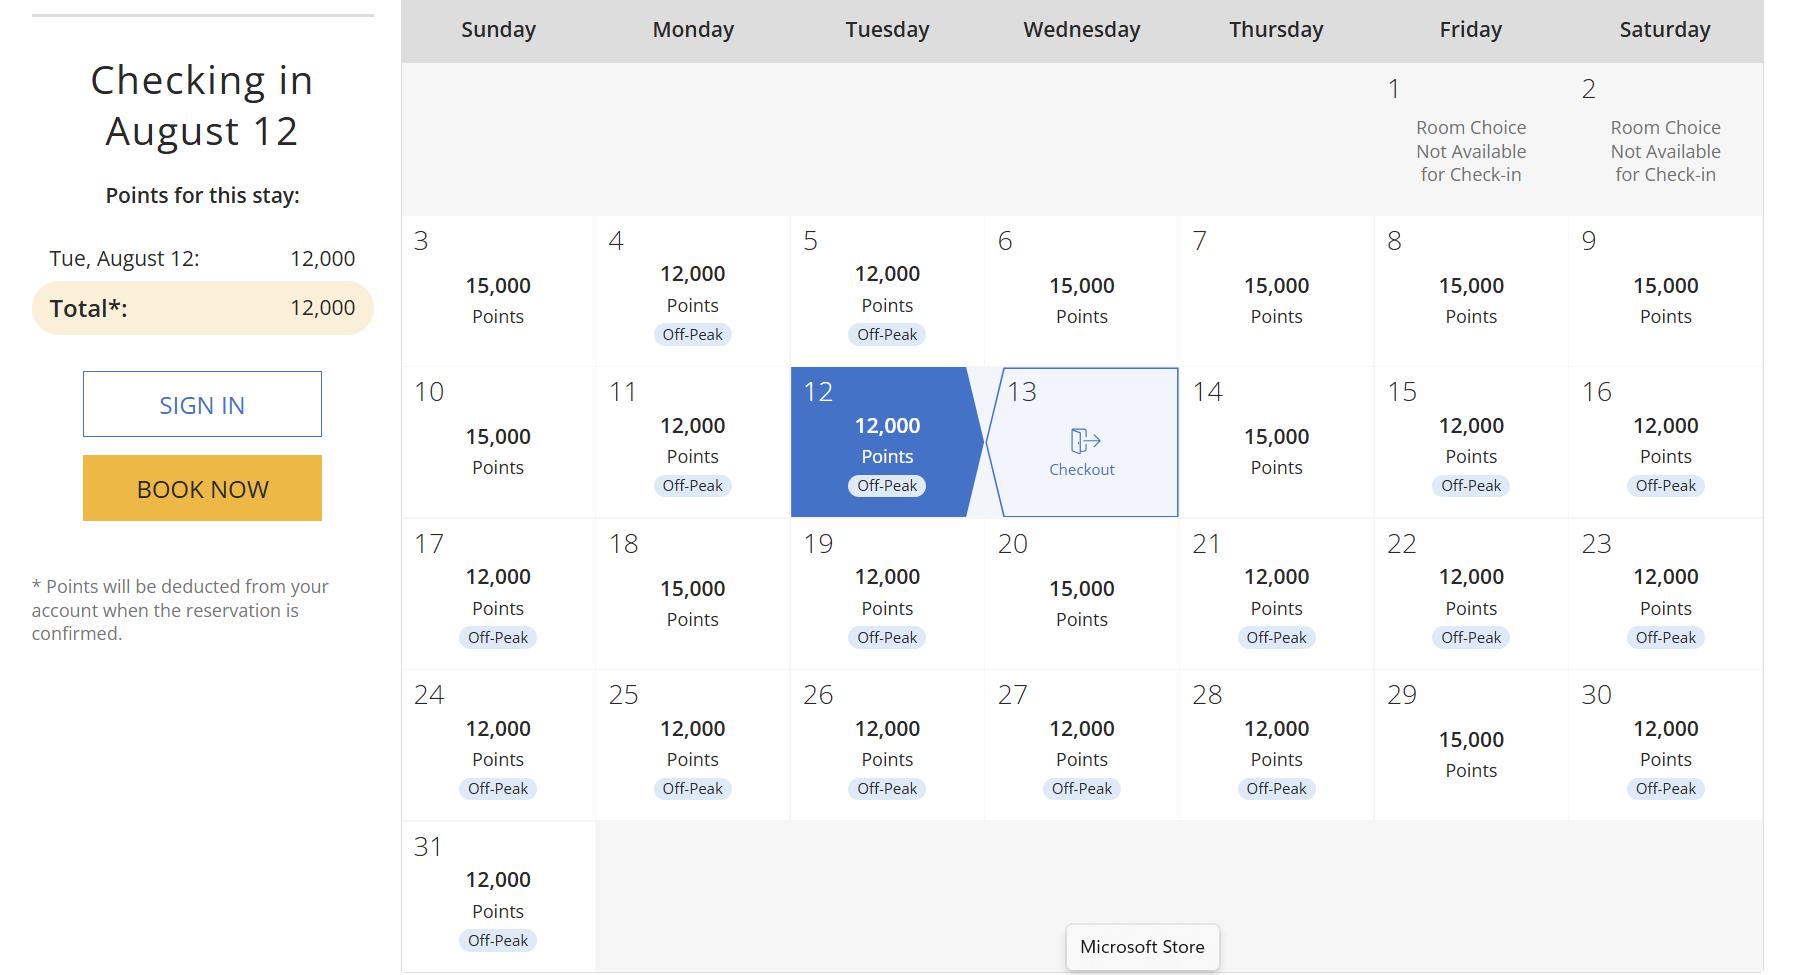
Task: Select August 18 with 15,000 points
Action: (x=692, y=594)
